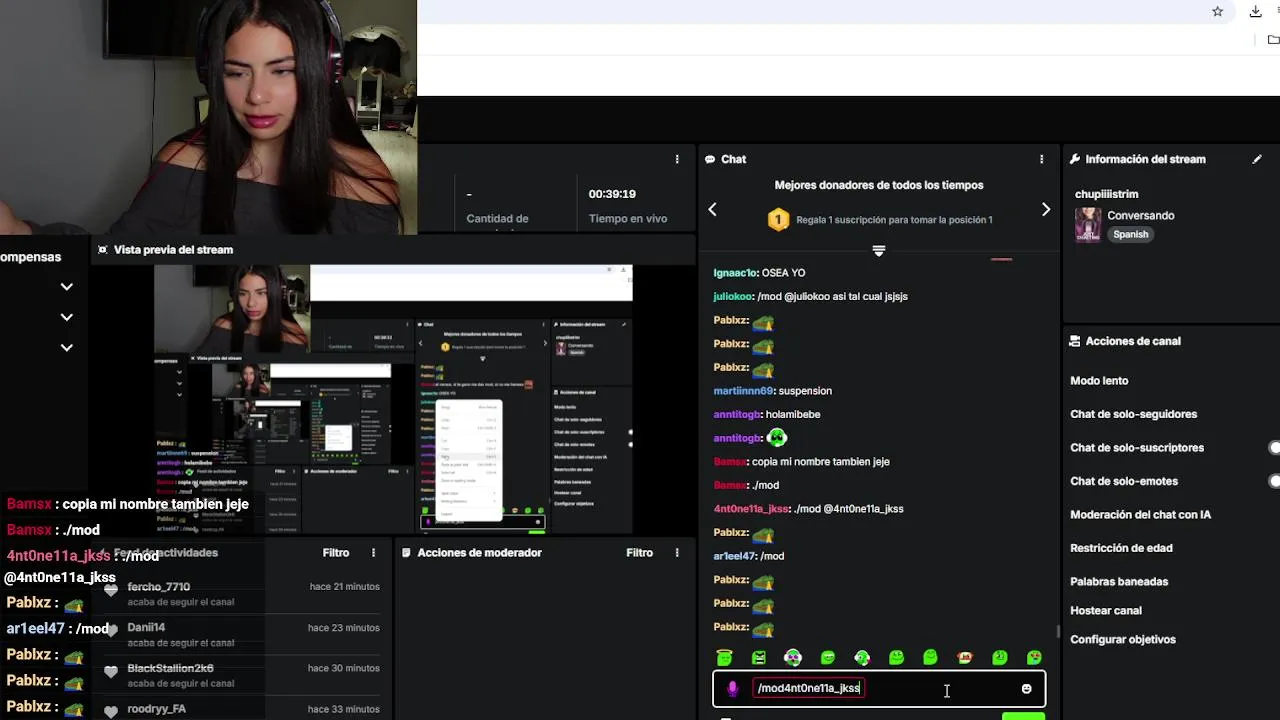Bookmark the page with the browser star icon
The height and width of the screenshot is (720, 1280).
pyautogui.click(x=1217, y=11)
